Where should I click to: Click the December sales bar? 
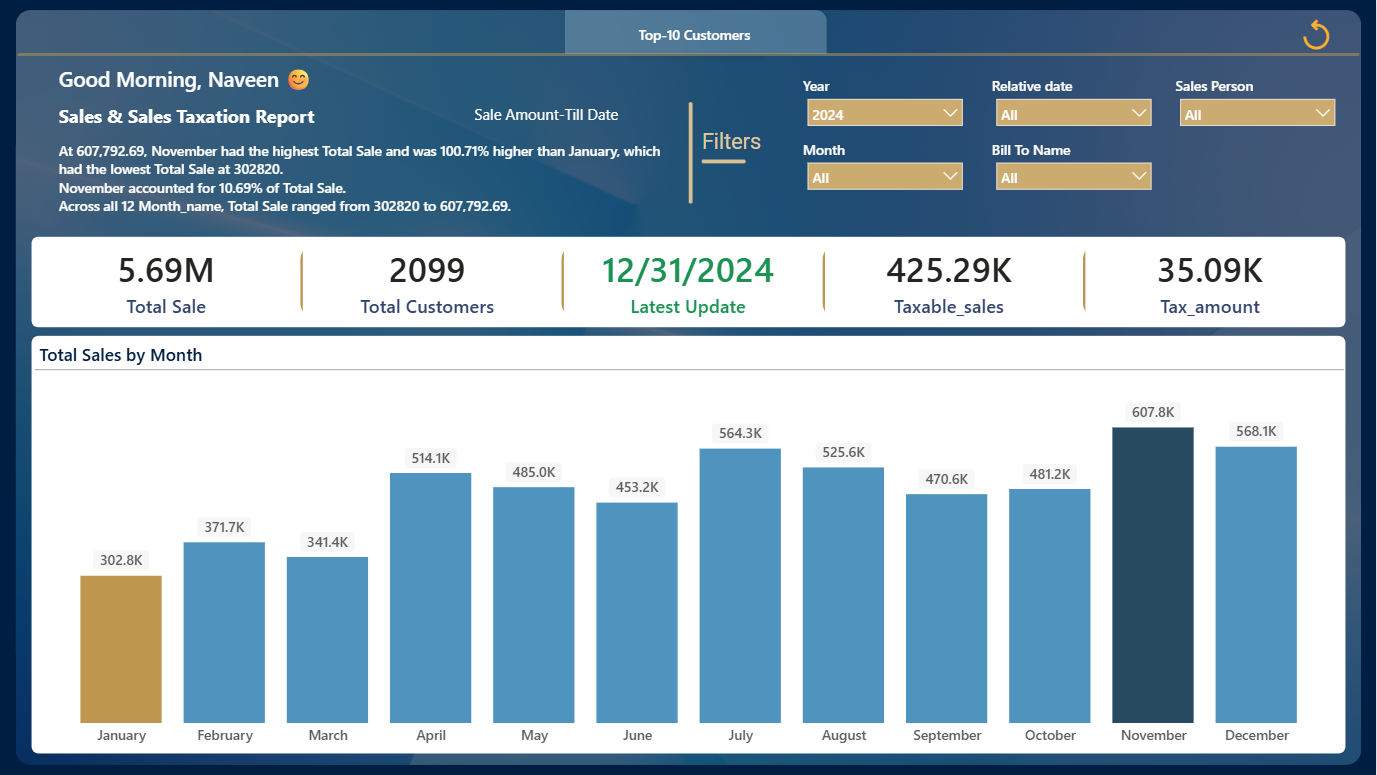pos(1256,584)
